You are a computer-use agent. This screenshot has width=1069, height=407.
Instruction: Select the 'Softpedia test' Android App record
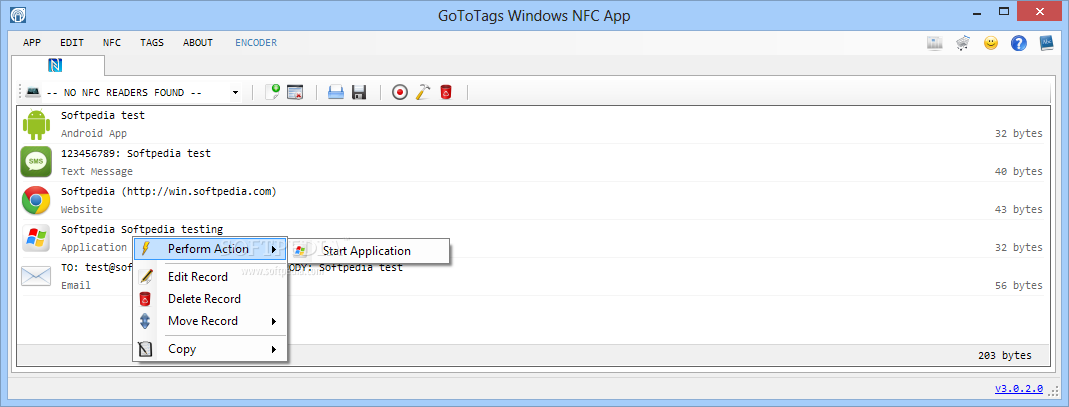pos(532,124)
